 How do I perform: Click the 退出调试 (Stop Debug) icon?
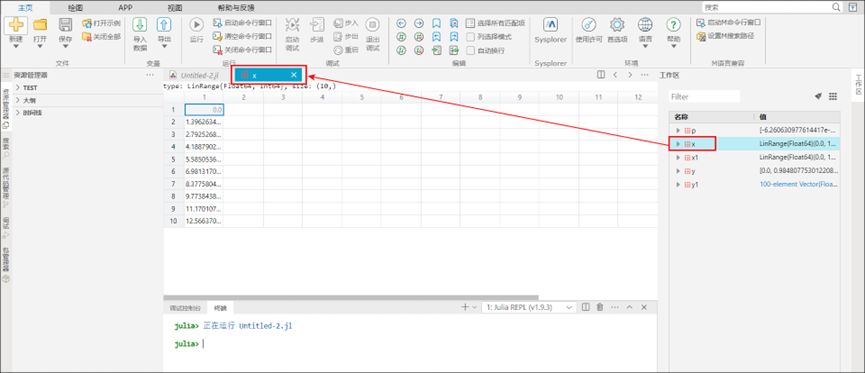[x=373, y=25]
